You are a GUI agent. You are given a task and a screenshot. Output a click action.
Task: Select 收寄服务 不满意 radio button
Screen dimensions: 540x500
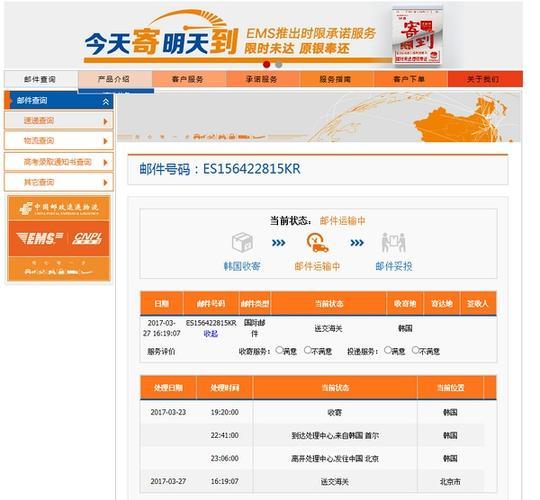[308, 350]
